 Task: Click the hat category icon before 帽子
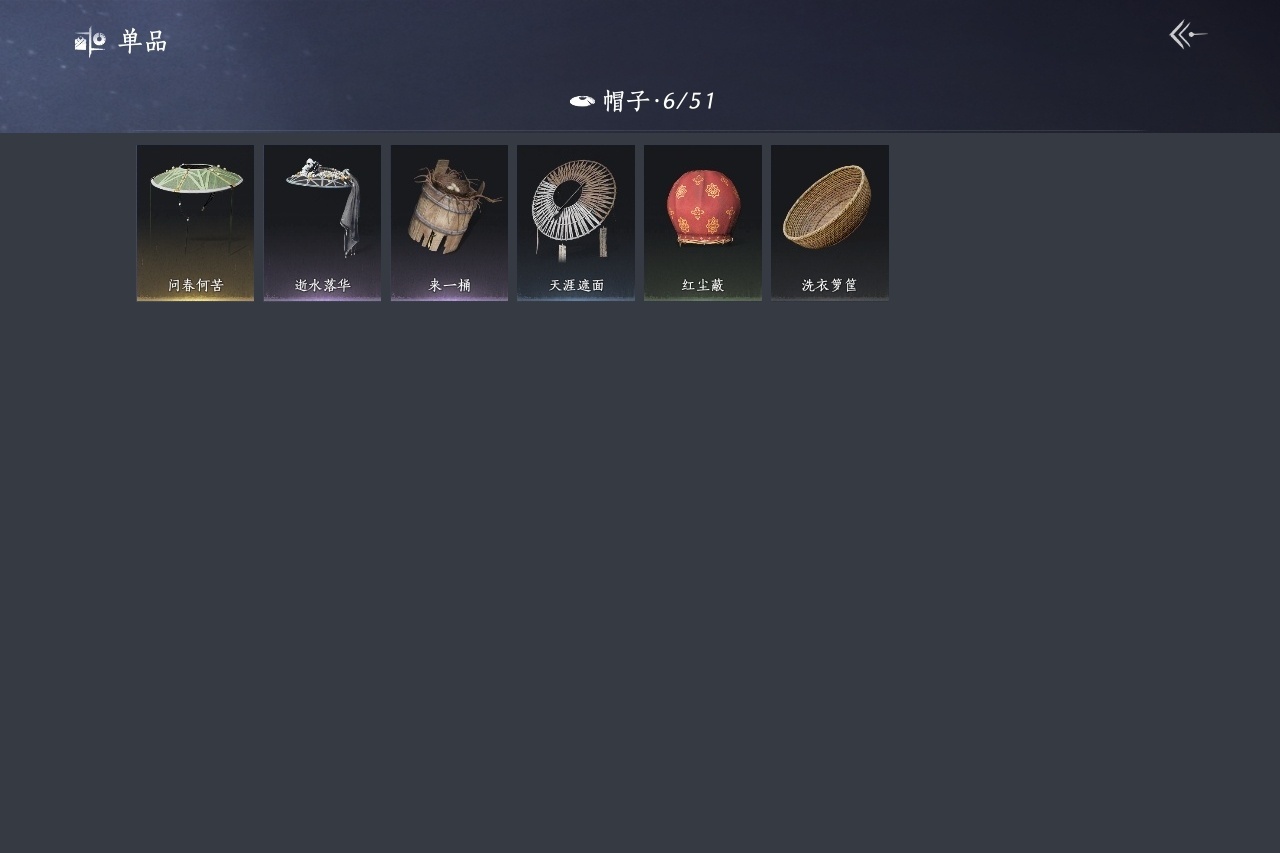click(582, 101)
